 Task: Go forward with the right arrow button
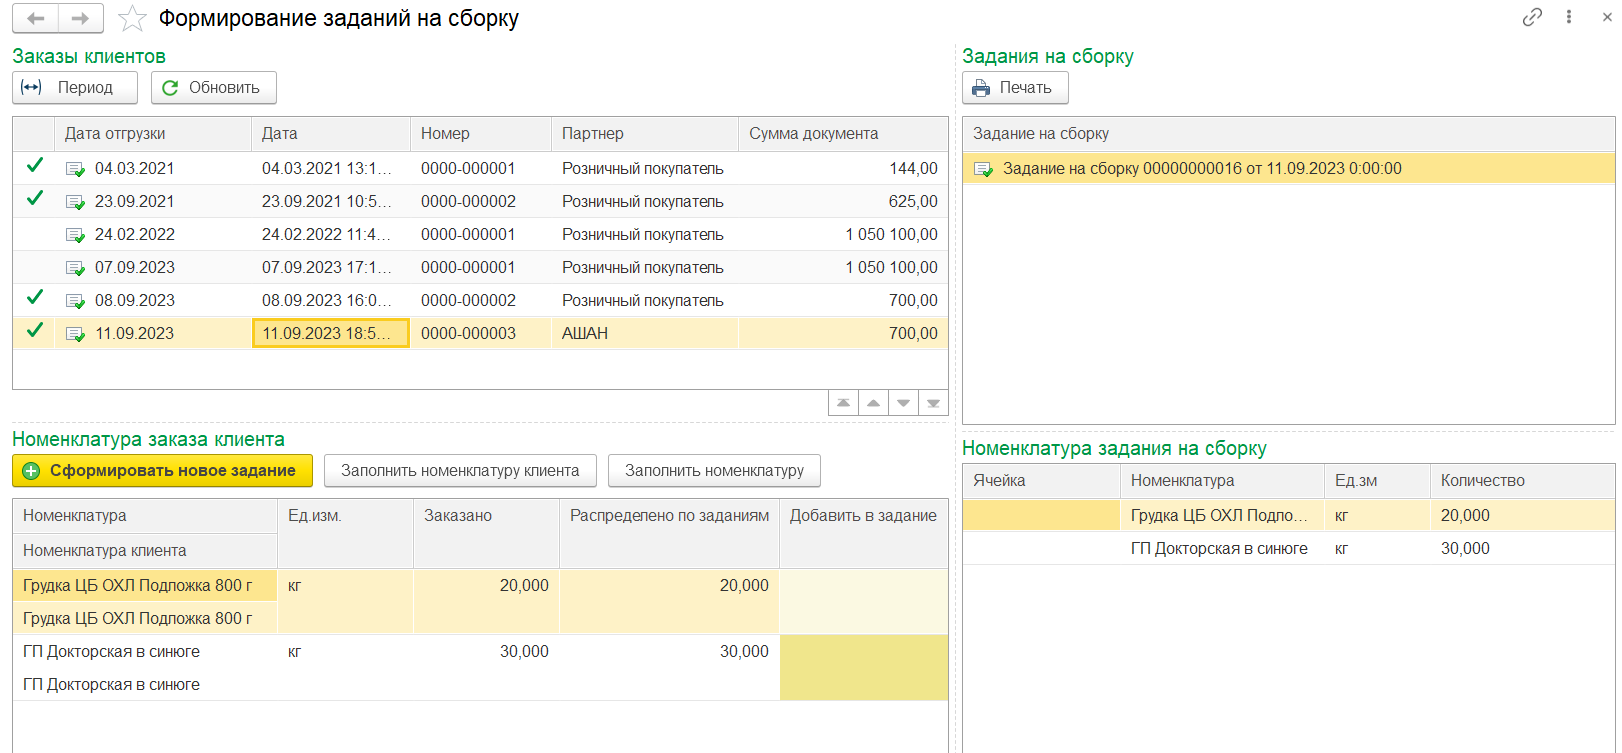coord(80,18)
